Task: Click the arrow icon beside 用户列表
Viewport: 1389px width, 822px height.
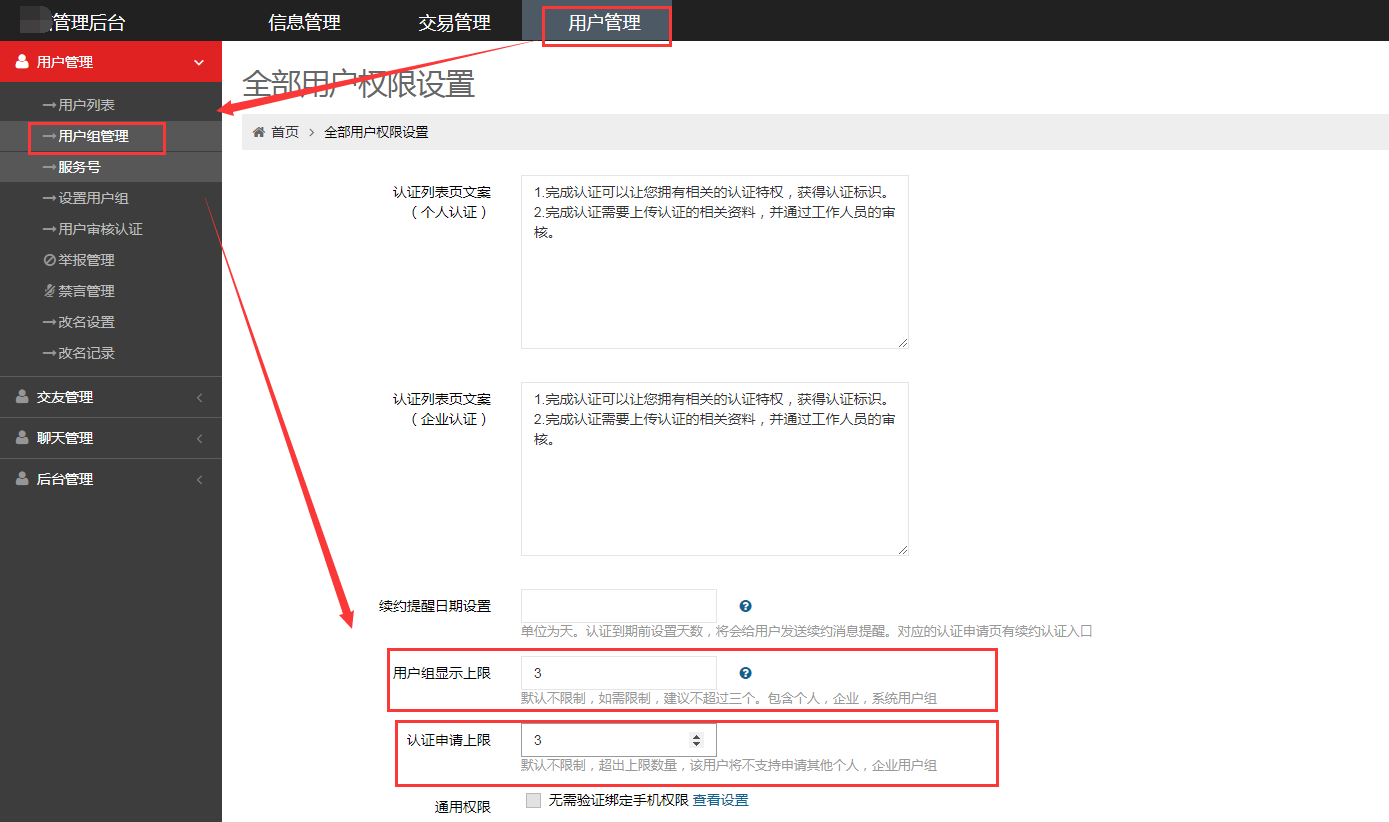Action: 49,105
